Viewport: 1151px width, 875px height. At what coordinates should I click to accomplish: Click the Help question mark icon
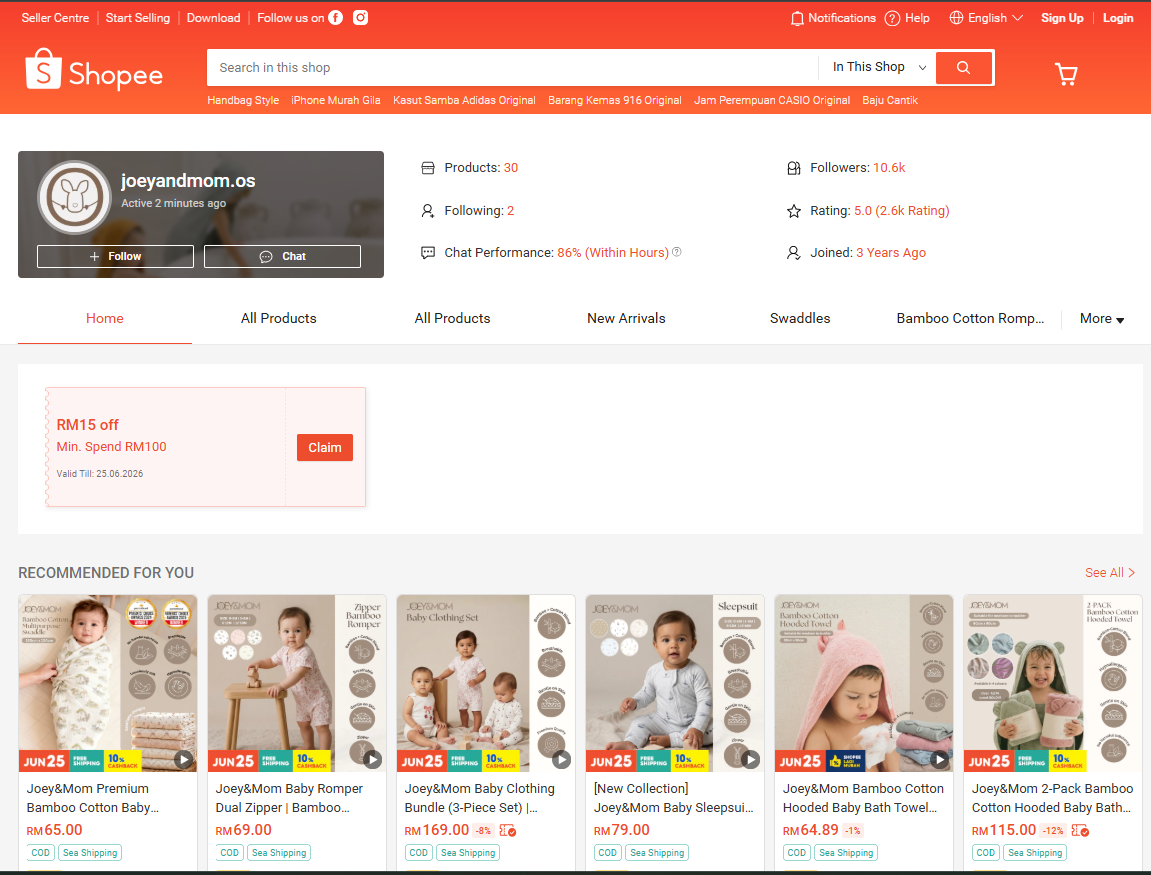(892, 18)
